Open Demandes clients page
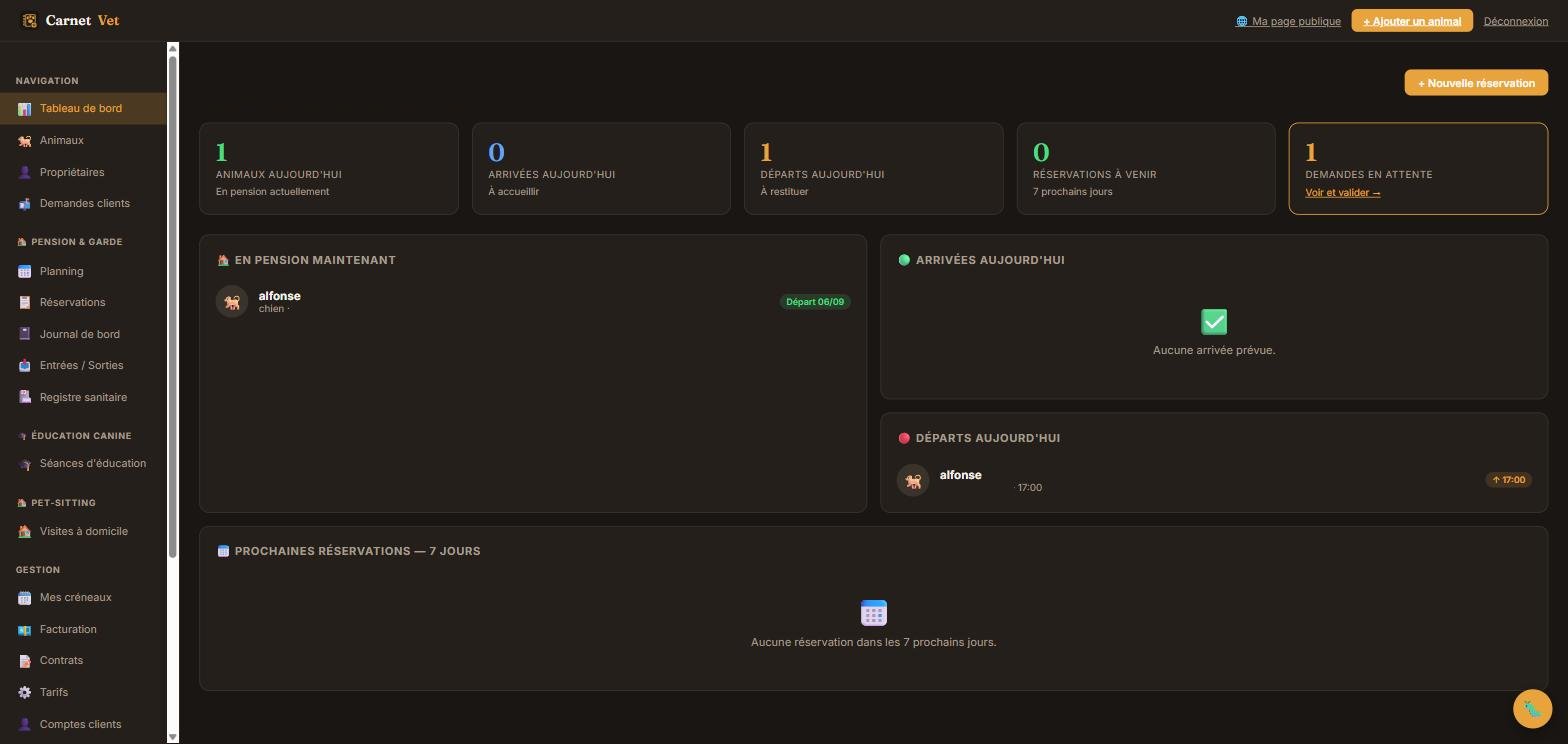 click(x=83, y=203)
